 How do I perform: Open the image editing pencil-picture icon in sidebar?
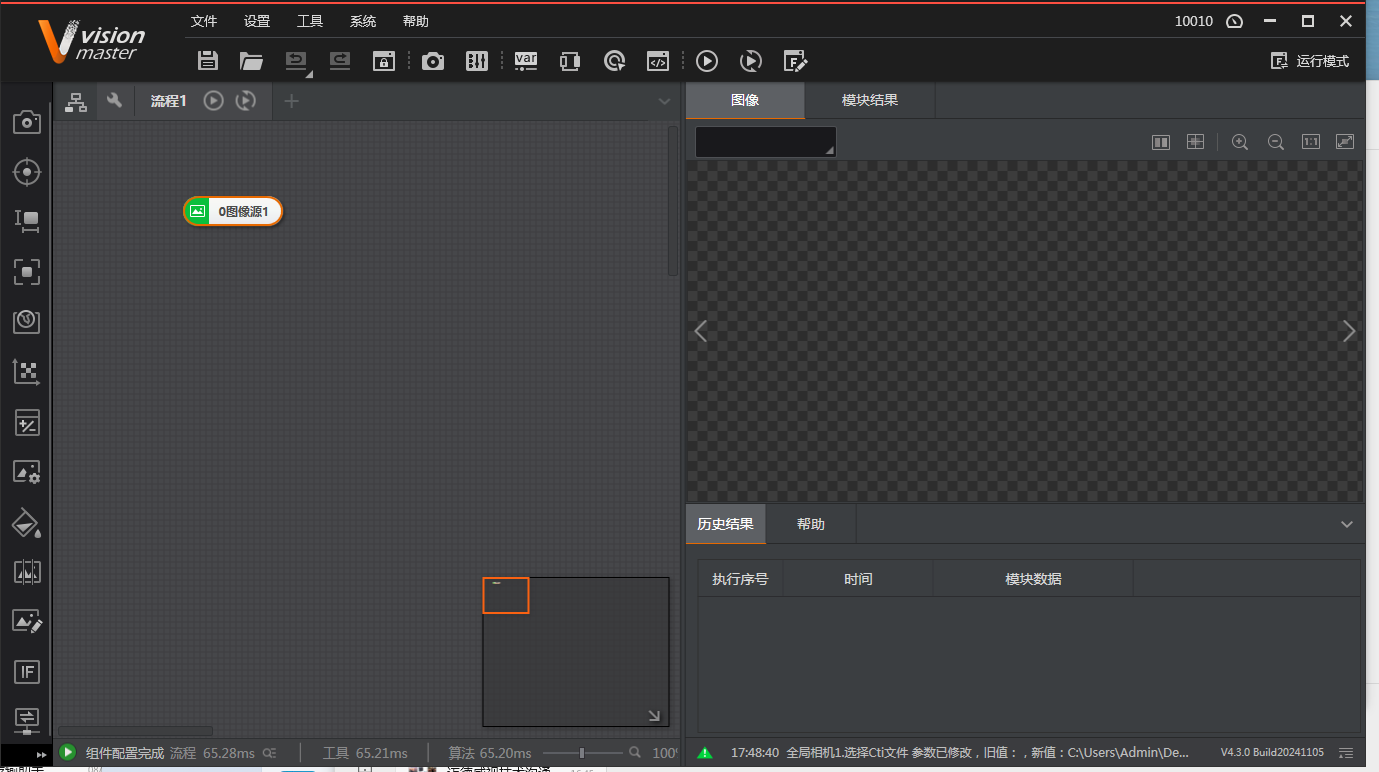[x=26, y=622]
